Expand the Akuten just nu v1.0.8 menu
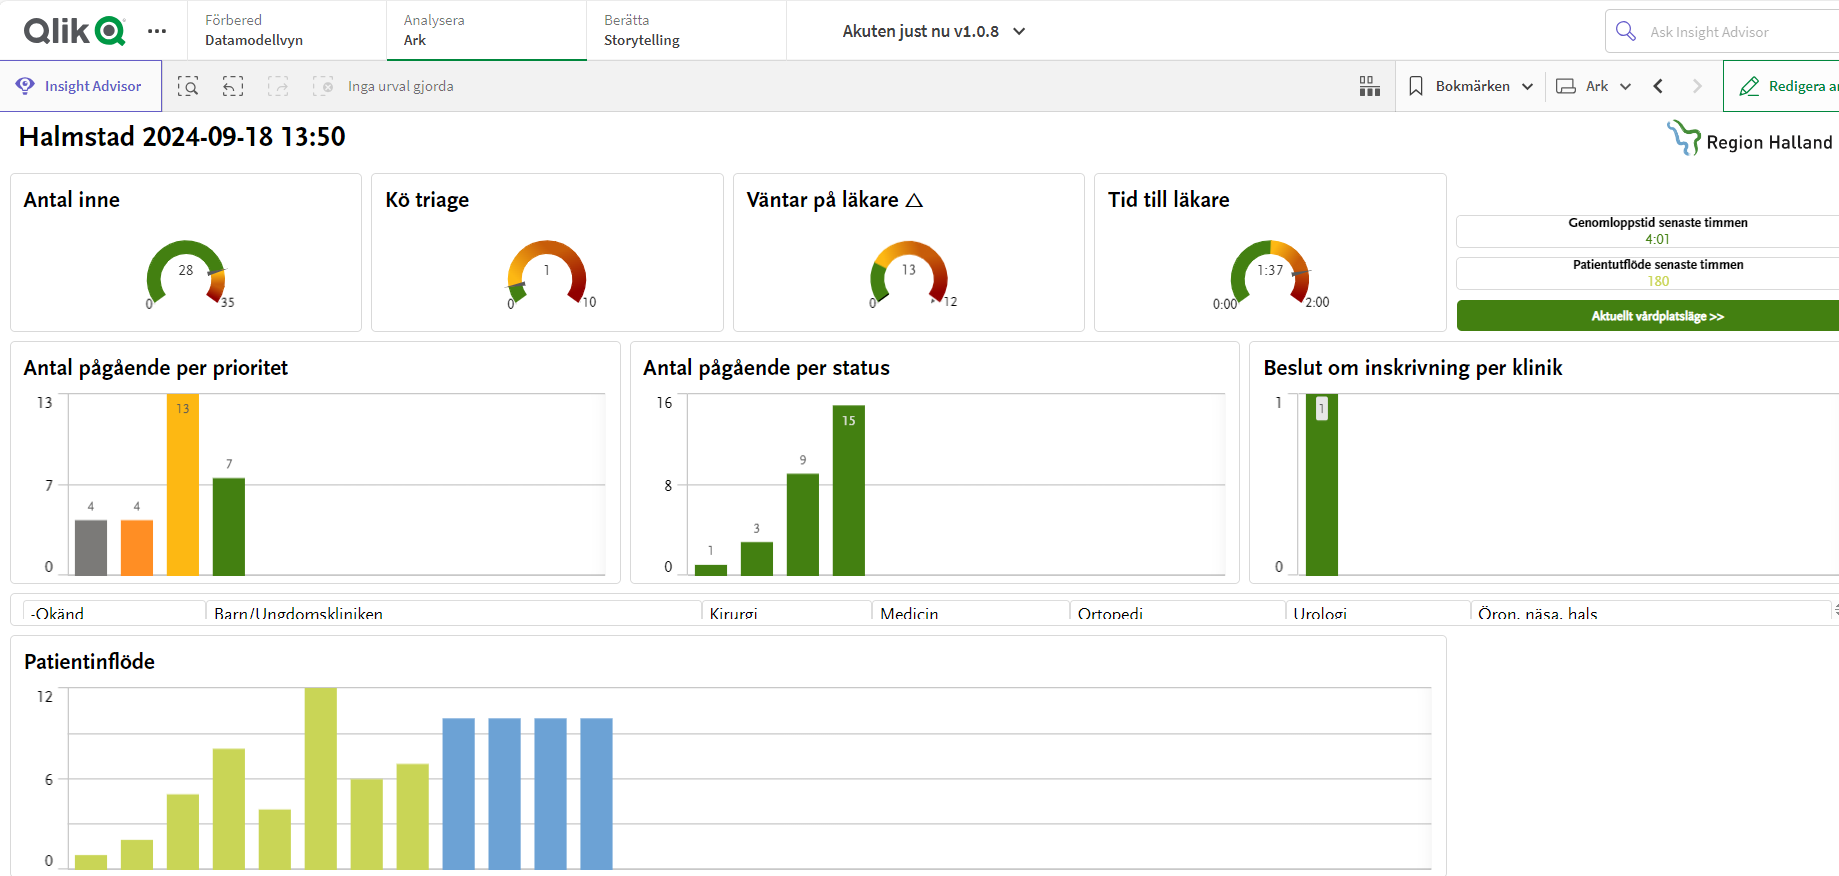The width and height of the screenshot is (1839, 876). pos(934,31)
